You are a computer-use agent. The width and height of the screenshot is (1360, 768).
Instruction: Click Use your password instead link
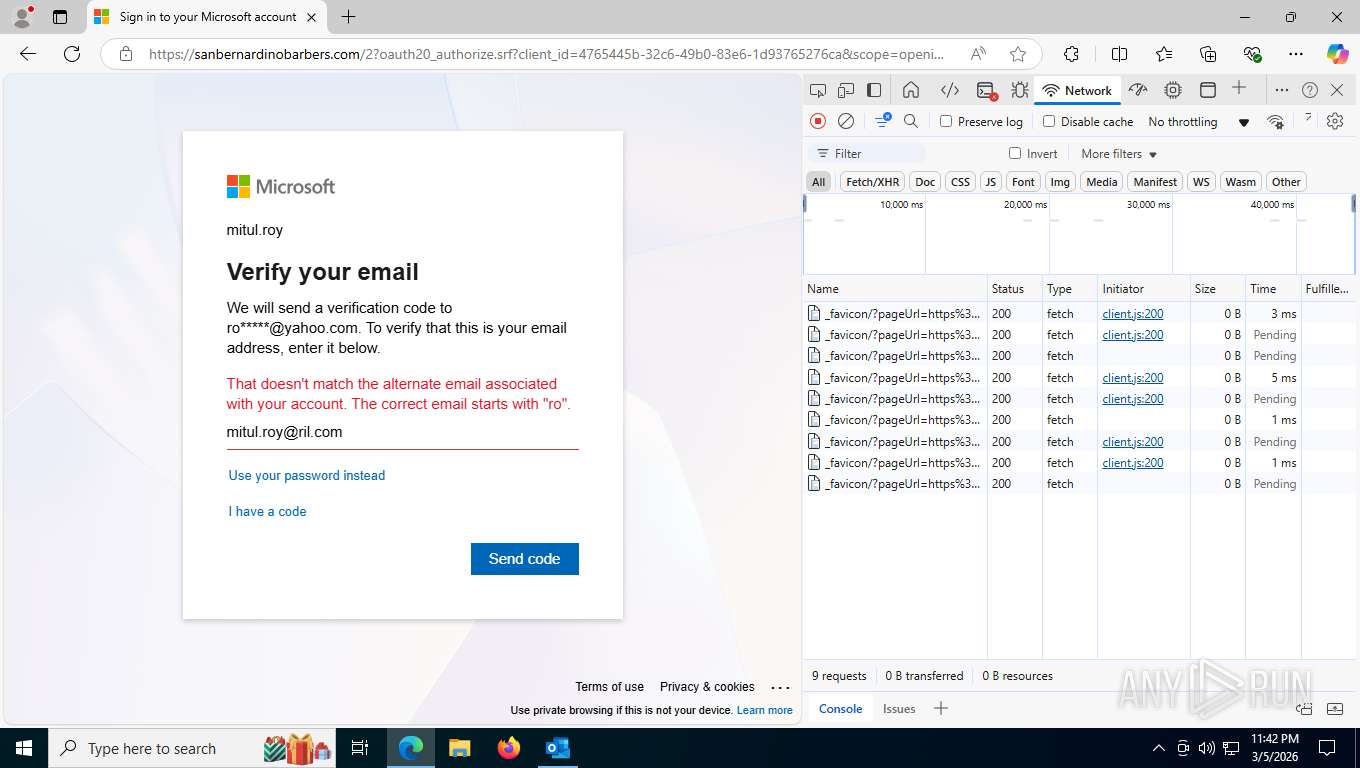[307, 476]
